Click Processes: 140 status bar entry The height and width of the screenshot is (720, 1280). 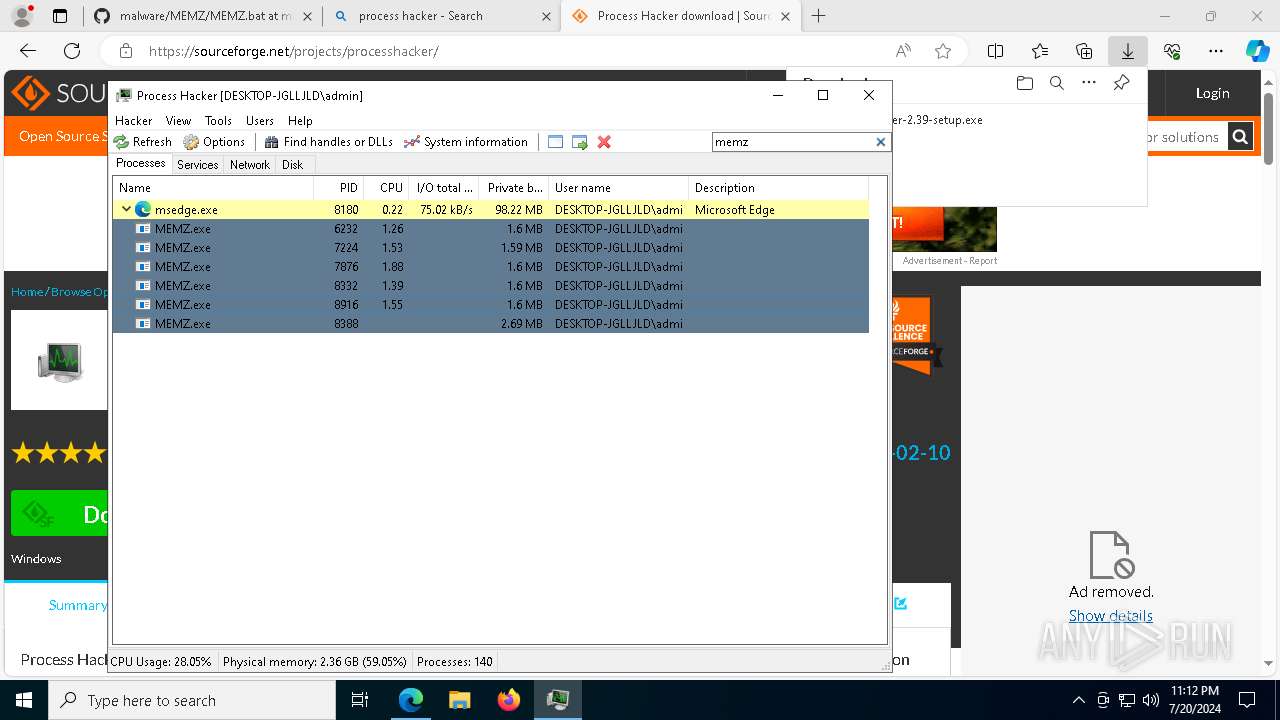[x=455, y=662]
